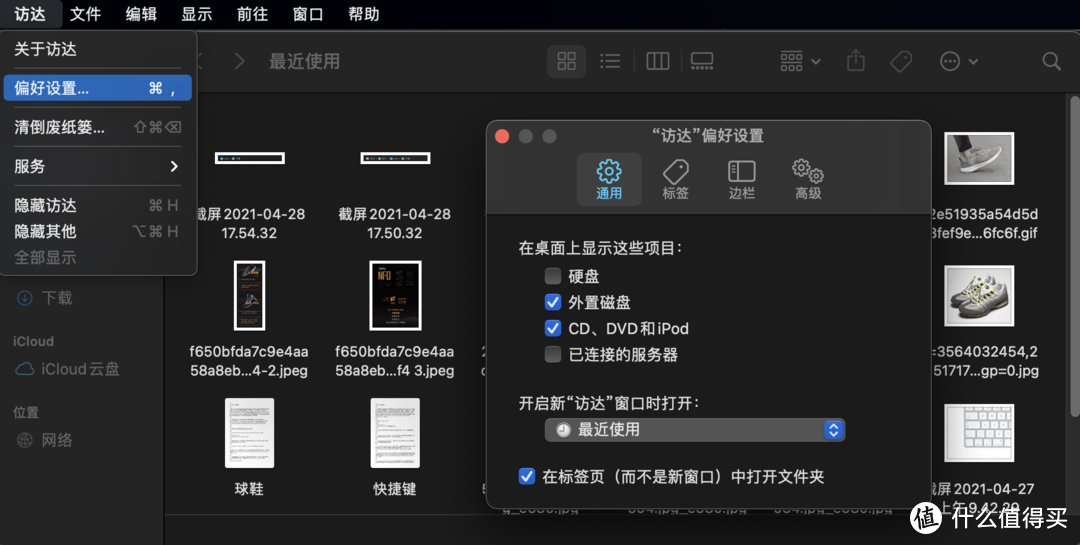Open the 最近使用 new window dropdown
This screenshot has height=545, width=1080.
[694, 429]
